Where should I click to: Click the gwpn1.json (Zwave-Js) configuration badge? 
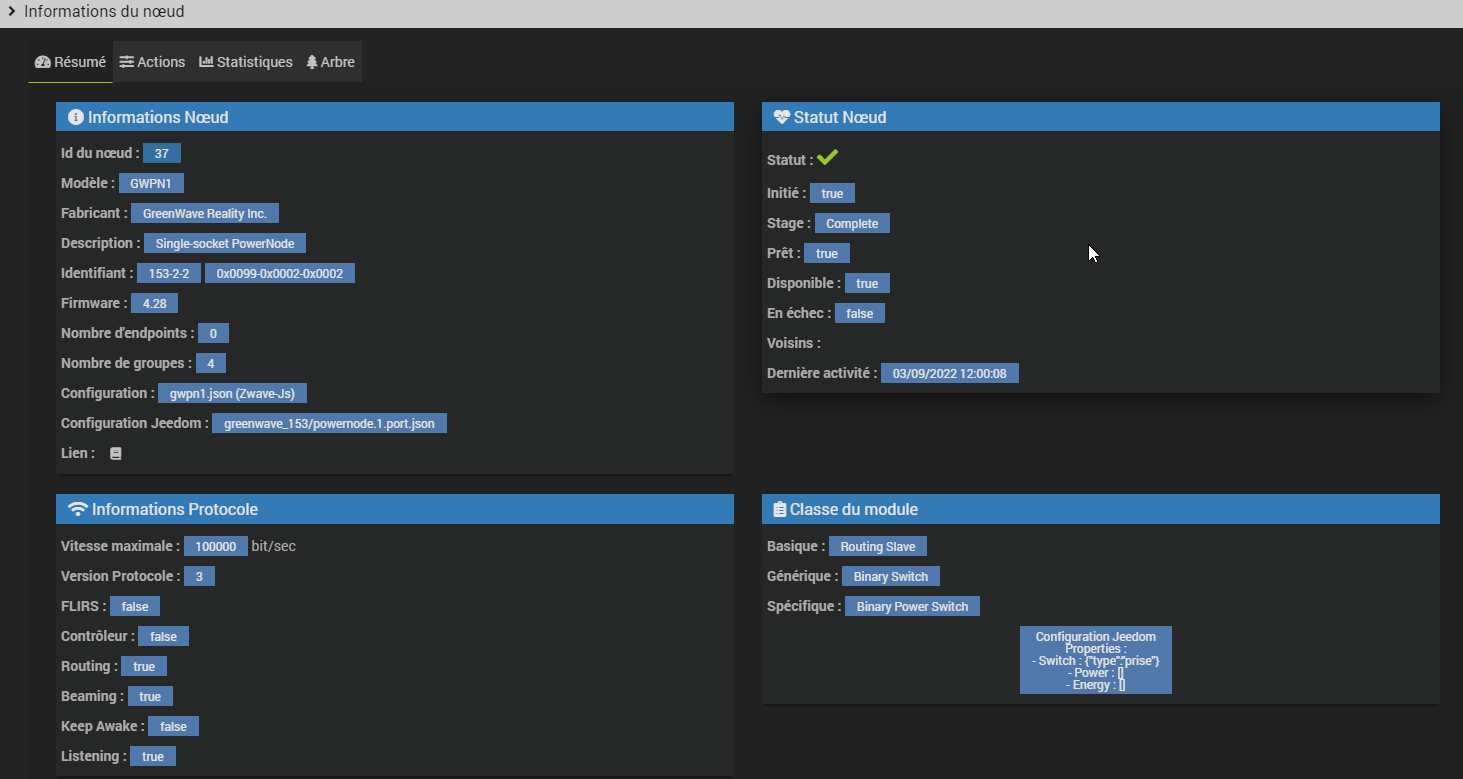click(x=232, y=393)
